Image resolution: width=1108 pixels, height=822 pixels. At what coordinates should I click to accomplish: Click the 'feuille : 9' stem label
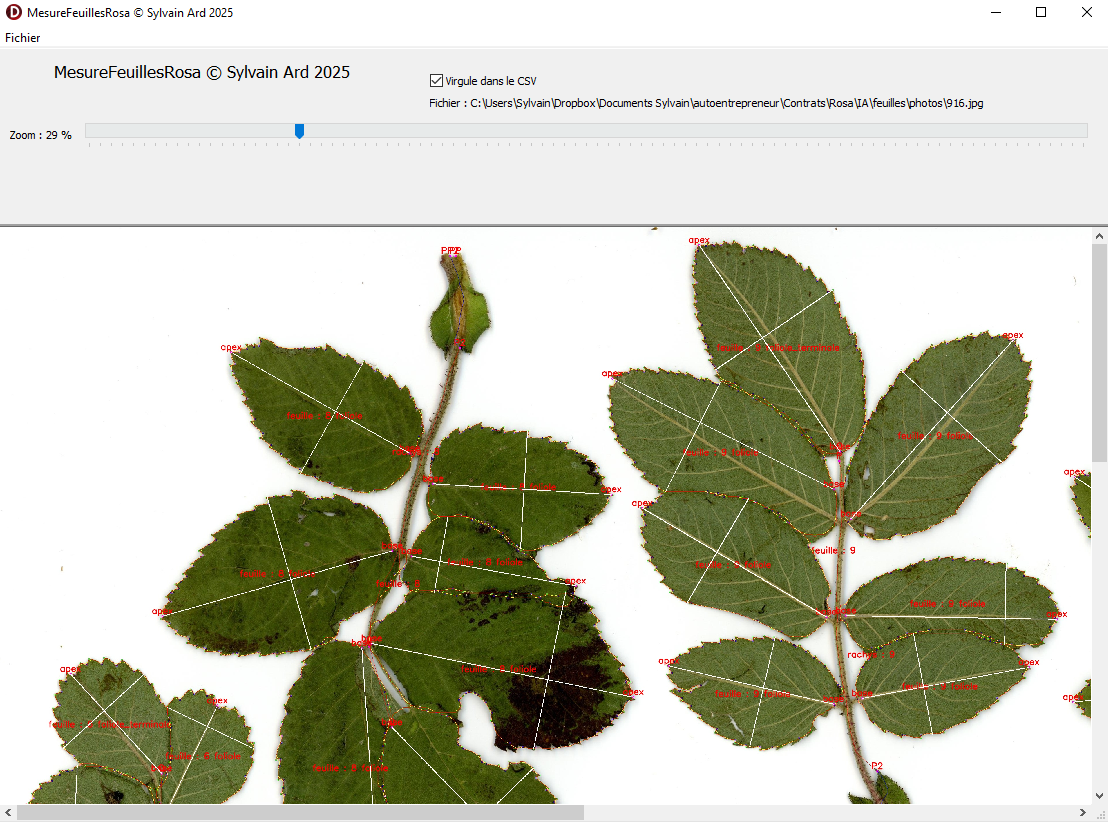[x=833, y=550]
